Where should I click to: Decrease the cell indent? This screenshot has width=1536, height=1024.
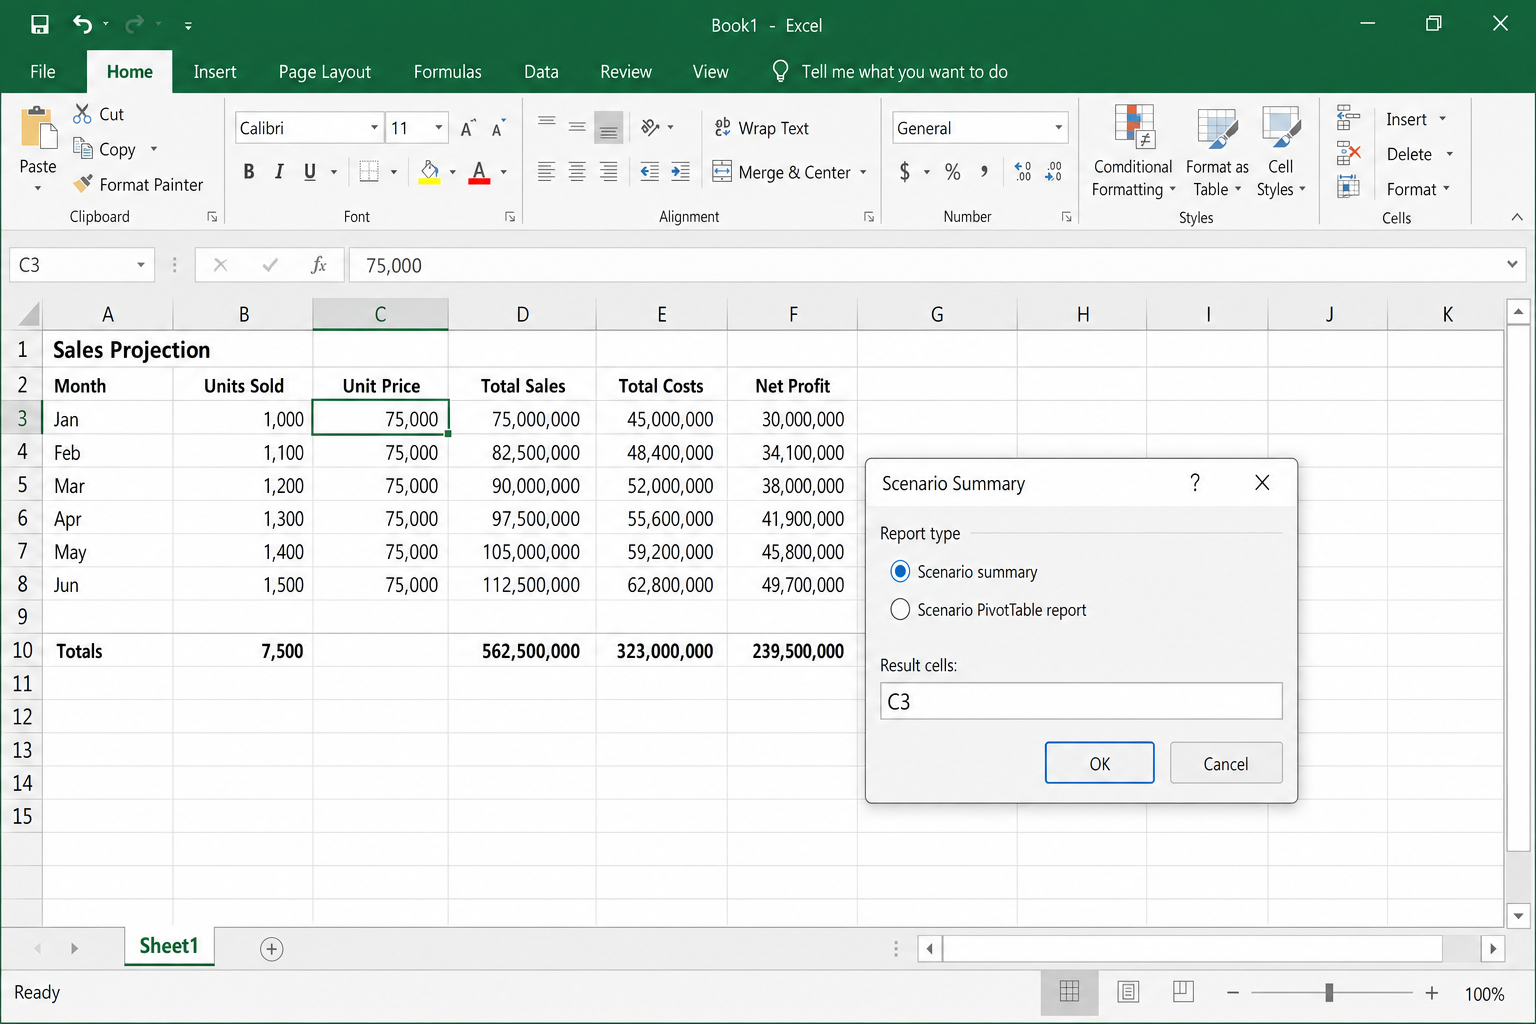pos(649,172)
